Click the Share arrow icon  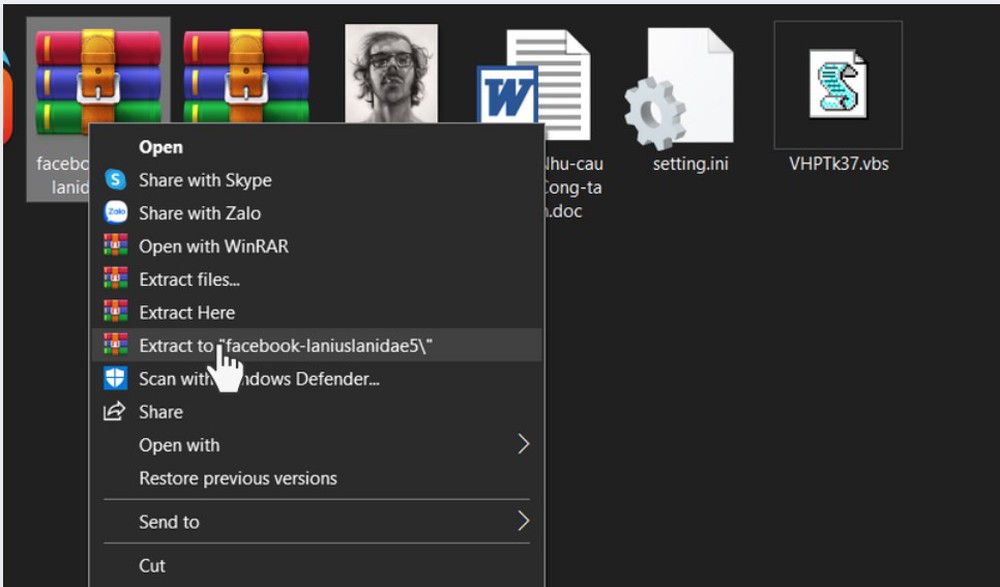(114, 412)
